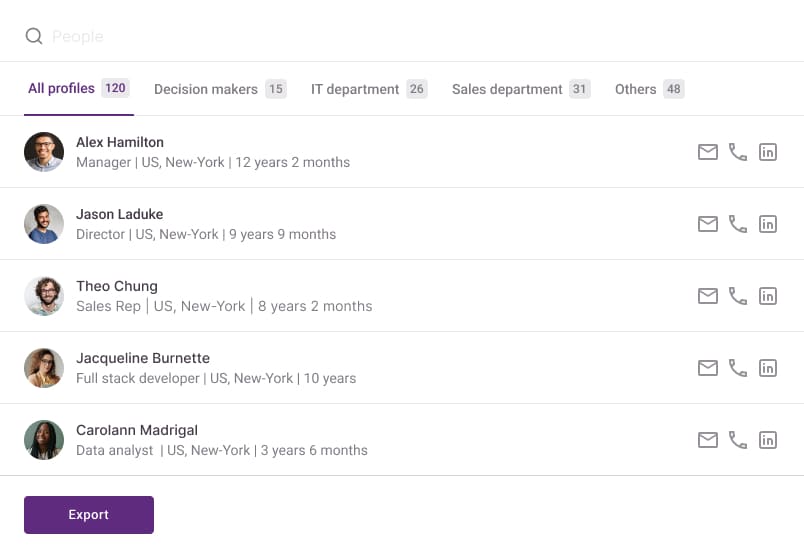Open Carolann Madrigal's LinkedIn icon
This screenshot has width=804, height=552.
pyautogui.click(x=768, y=440)
